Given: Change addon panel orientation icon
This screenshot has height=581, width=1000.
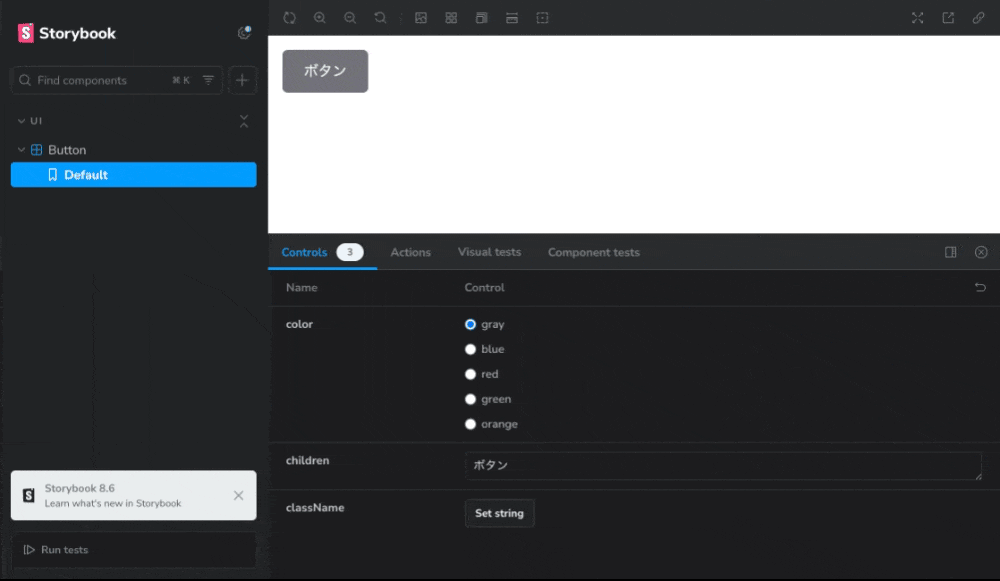Looking at the screenshot, I should pyautogui.click(x=950, y=253).
